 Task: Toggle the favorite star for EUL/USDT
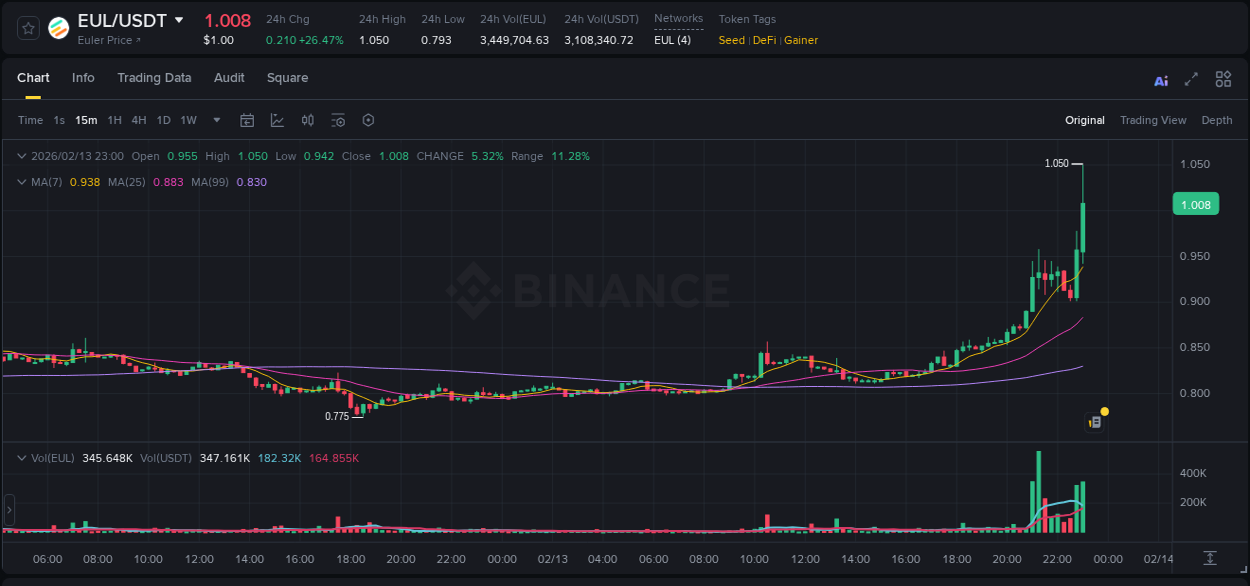coord(27,27)
